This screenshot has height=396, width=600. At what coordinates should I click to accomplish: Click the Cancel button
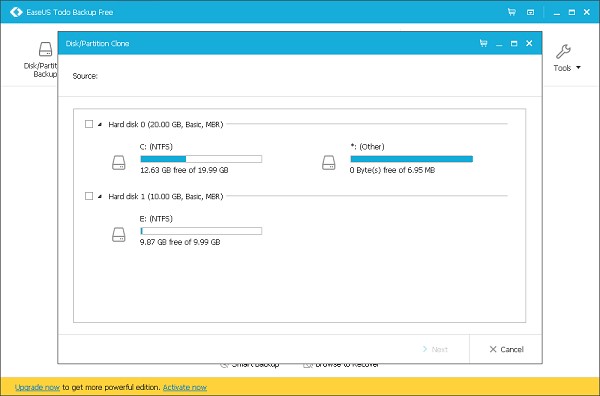tap(506, 349)
